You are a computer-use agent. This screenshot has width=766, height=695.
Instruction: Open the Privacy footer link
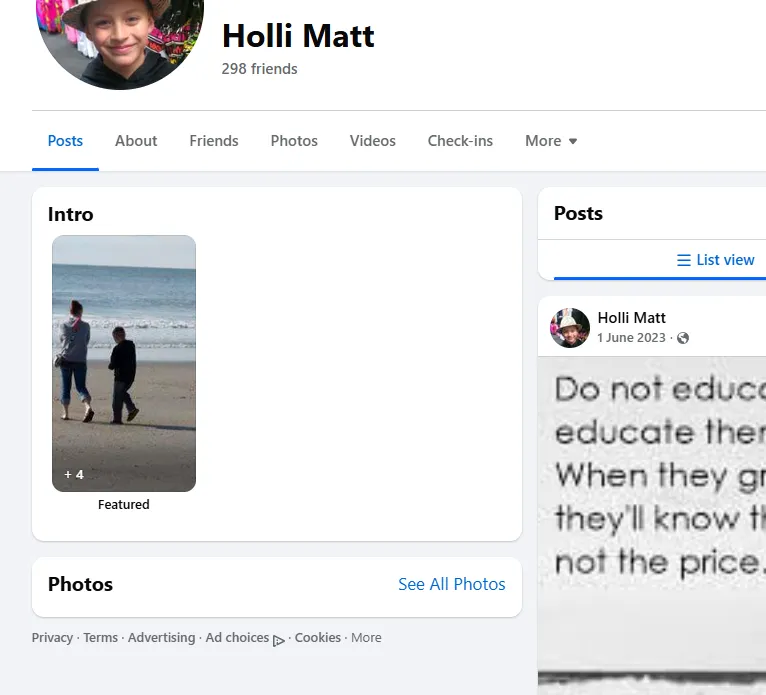click(x=52, y=637)
